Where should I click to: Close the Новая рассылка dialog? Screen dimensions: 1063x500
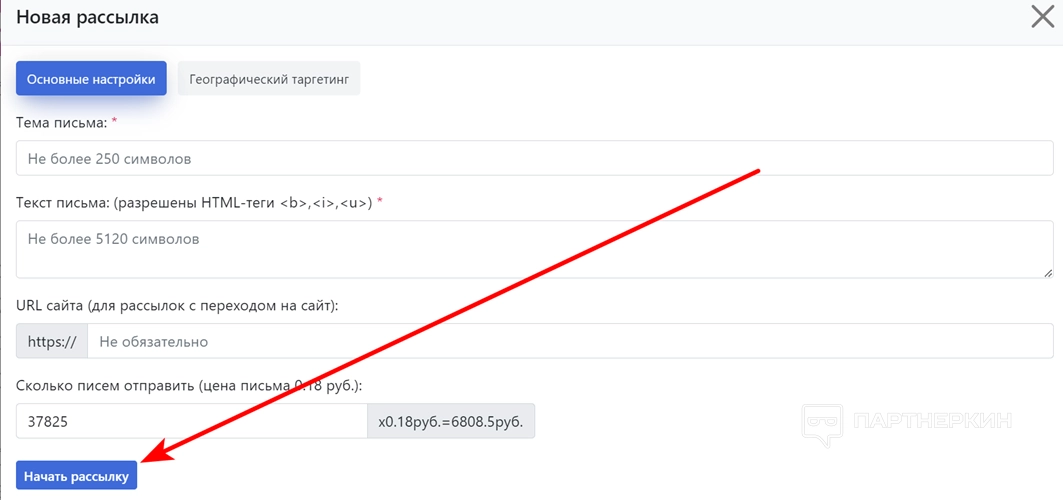click(1042, 17)
